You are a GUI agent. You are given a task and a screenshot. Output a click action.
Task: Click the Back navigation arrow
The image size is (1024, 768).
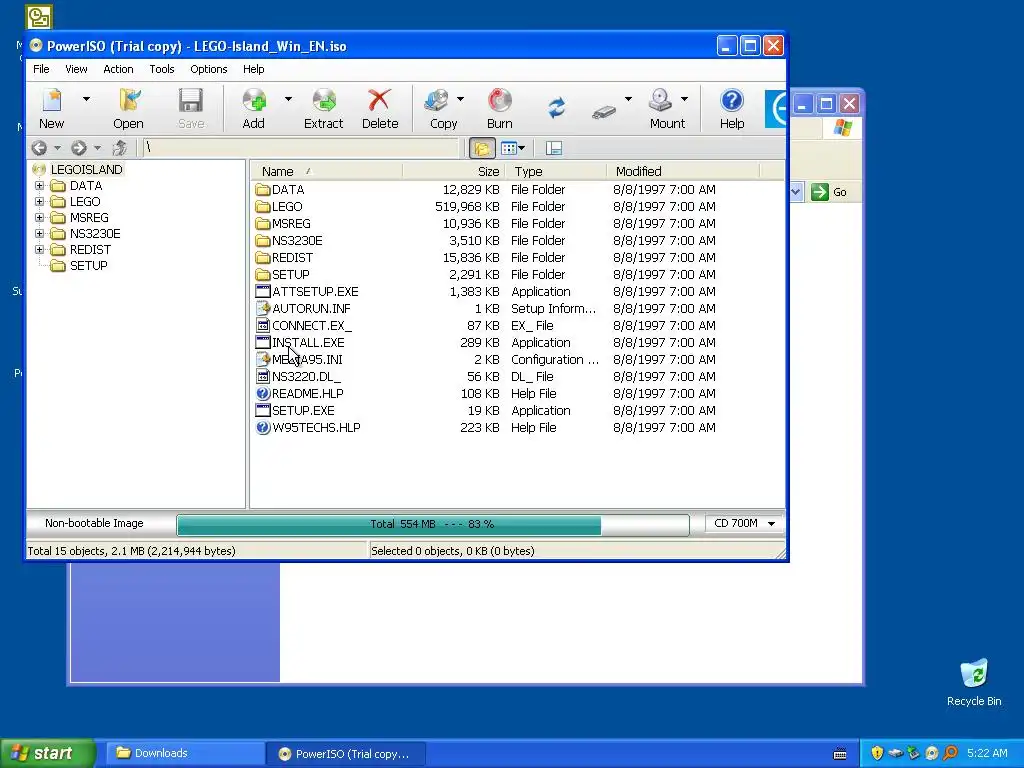tap(39, 148)
